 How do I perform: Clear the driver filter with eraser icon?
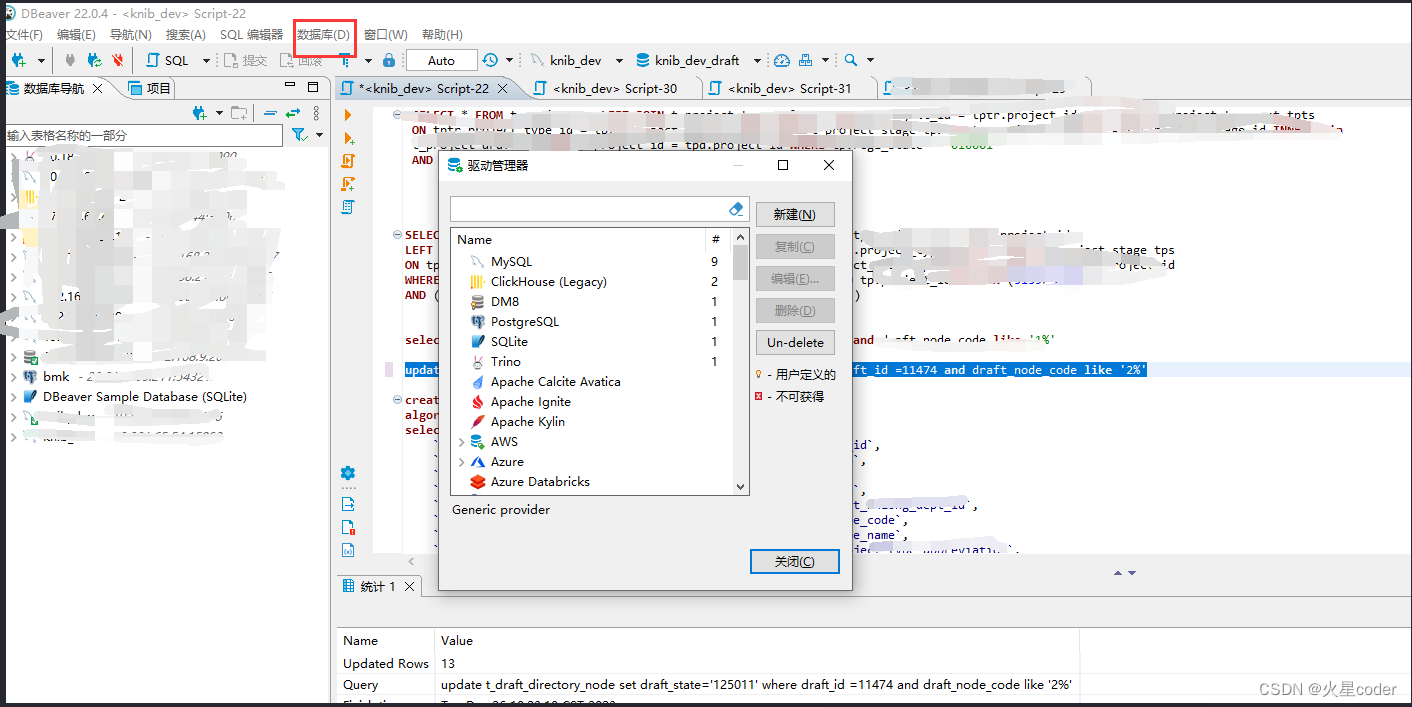coord(737,208)
